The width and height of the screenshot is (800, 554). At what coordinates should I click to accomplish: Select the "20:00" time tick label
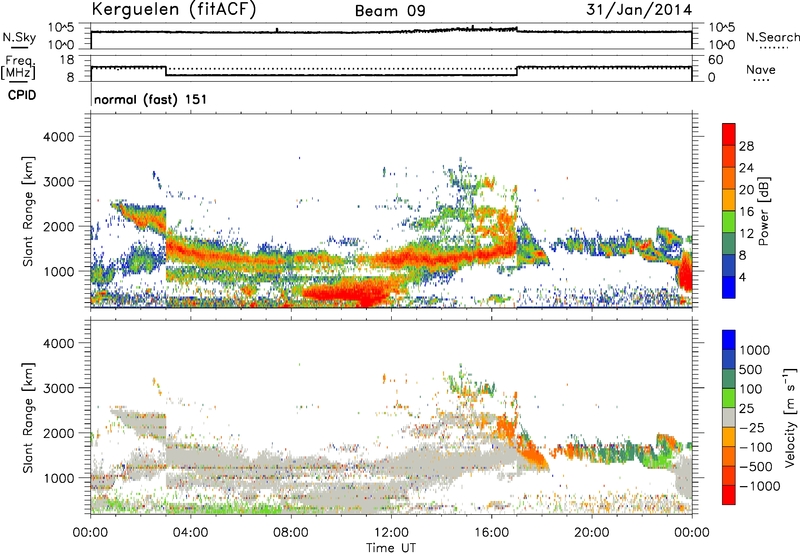click(591, 533)
